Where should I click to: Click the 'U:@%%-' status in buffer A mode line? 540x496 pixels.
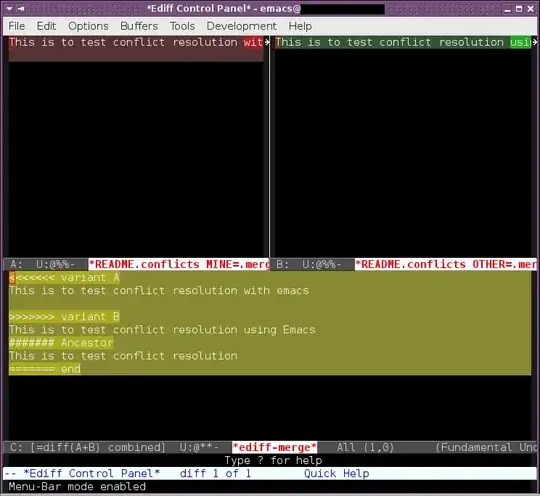click(55, 265)
